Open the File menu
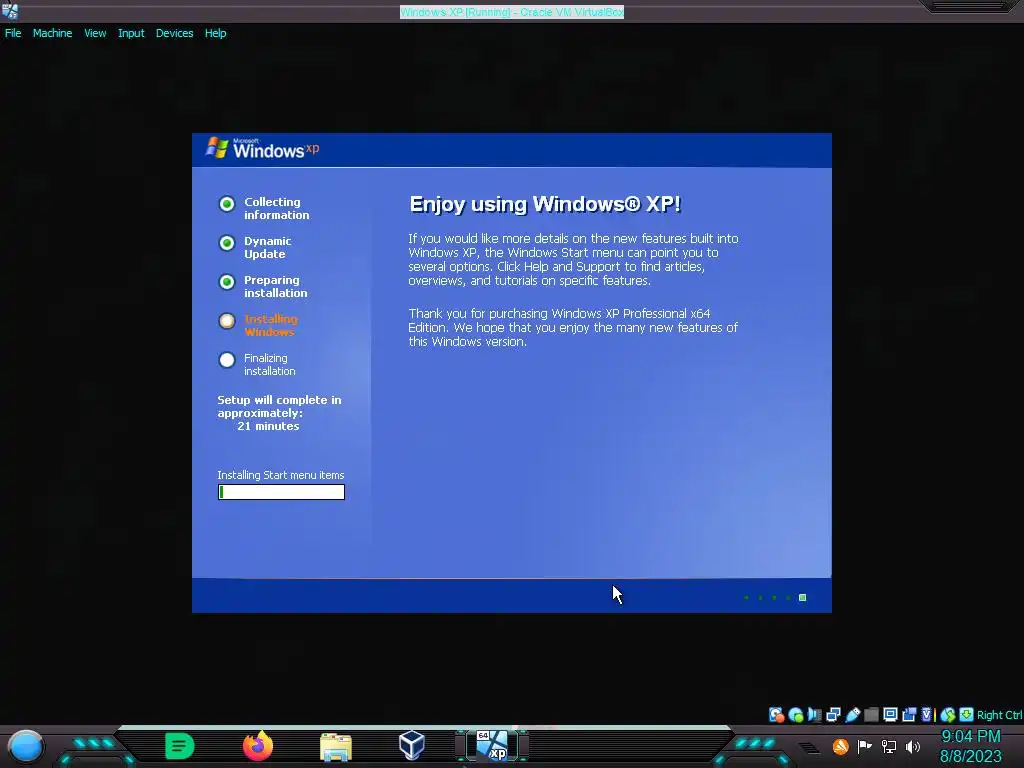 point(13,33)
